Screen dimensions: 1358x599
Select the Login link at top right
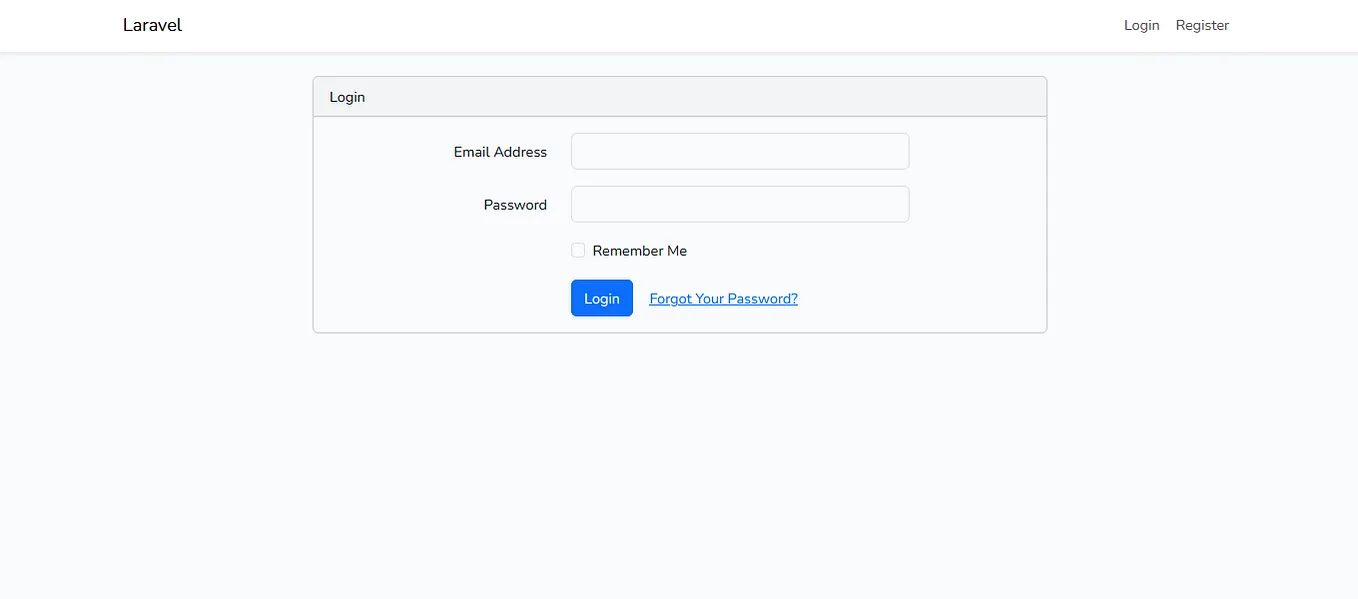point(1141,25)
